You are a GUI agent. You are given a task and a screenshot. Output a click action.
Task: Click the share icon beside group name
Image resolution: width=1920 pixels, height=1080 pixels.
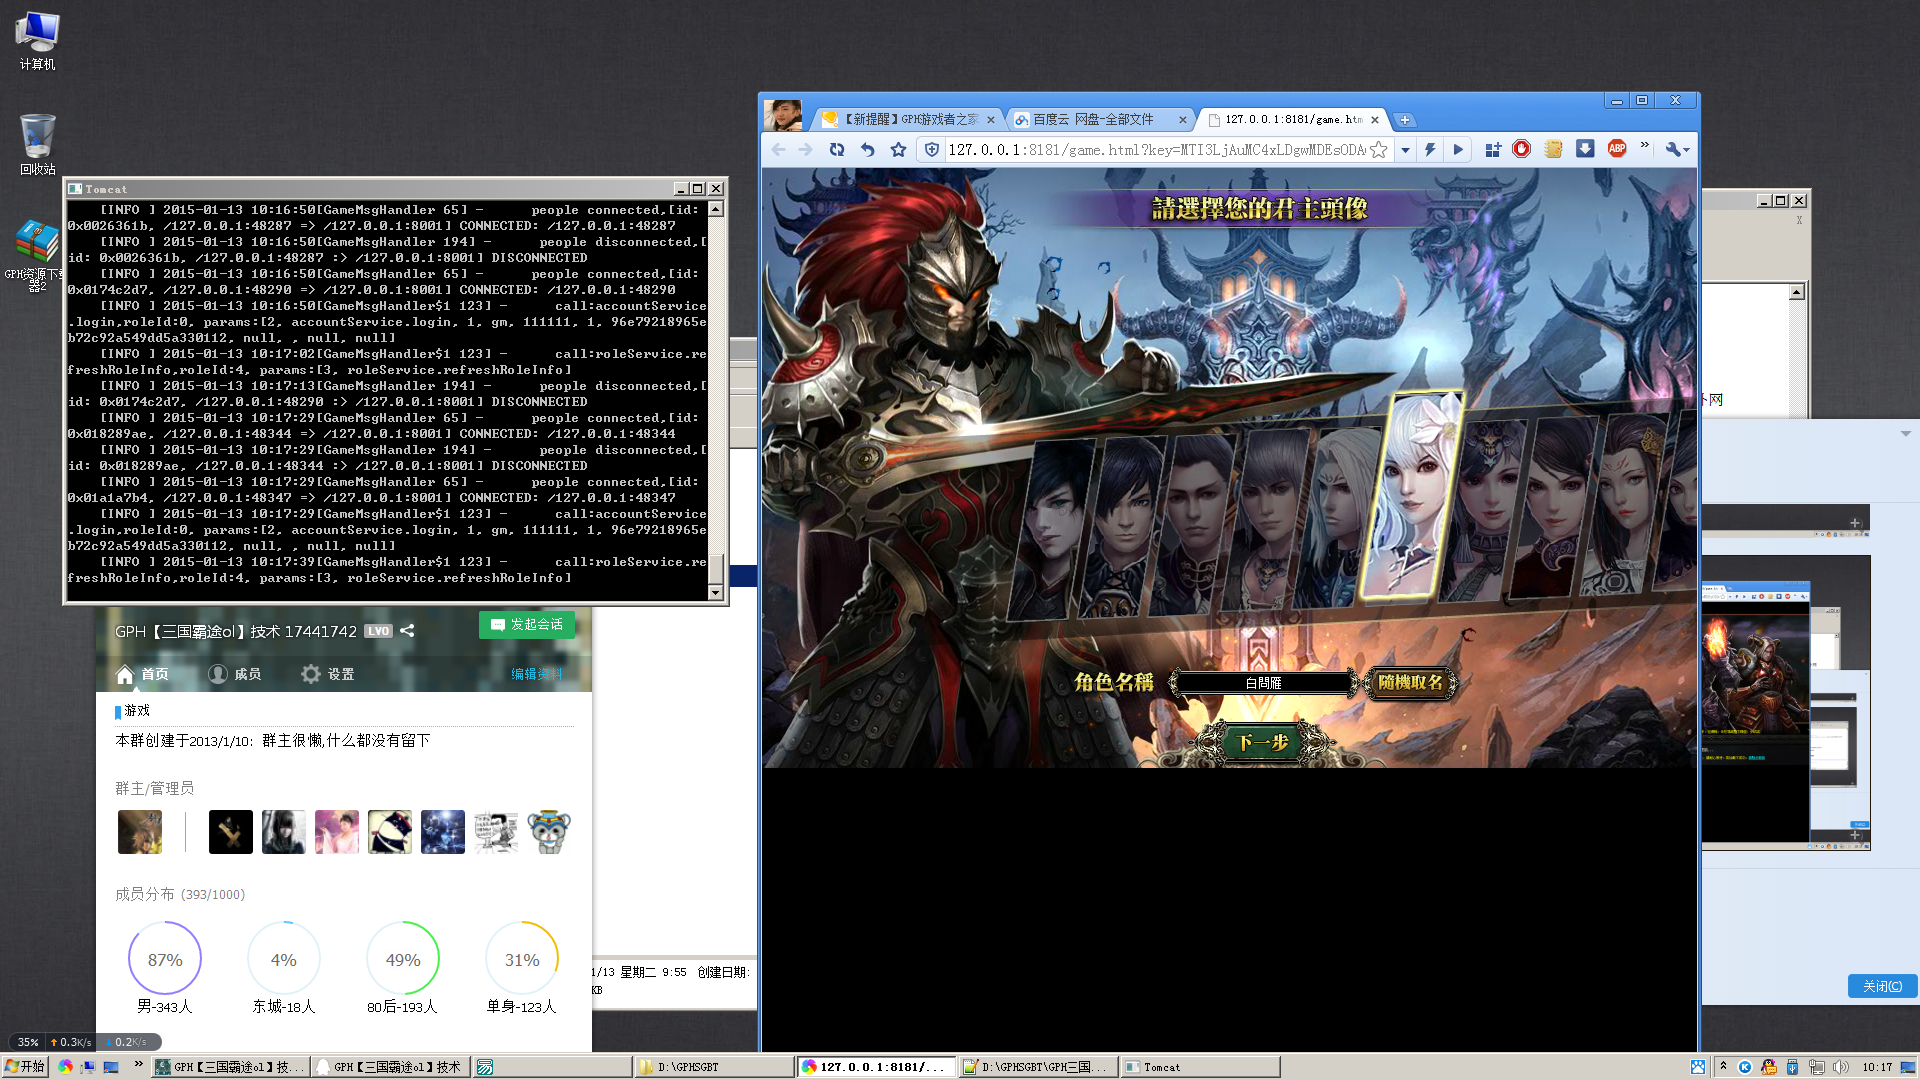tap(407, 631)
